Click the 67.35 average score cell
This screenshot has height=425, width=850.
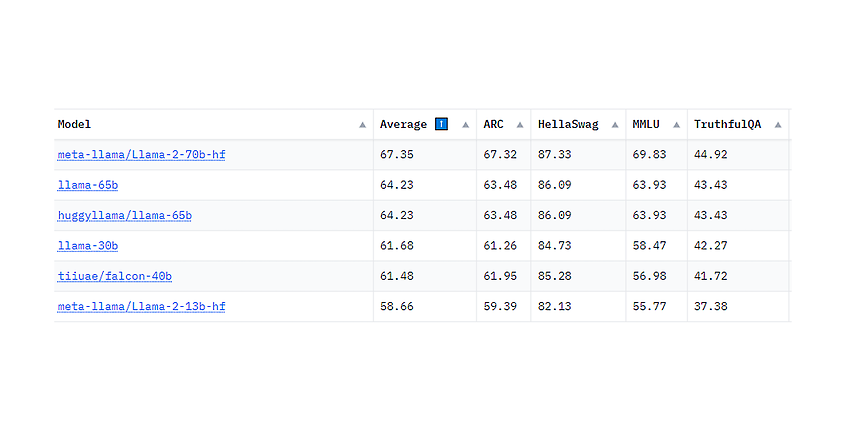pos(425,154)
